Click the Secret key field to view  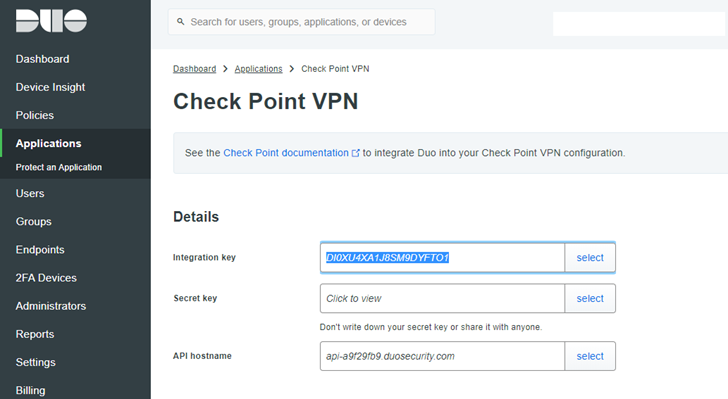(442, 298)
